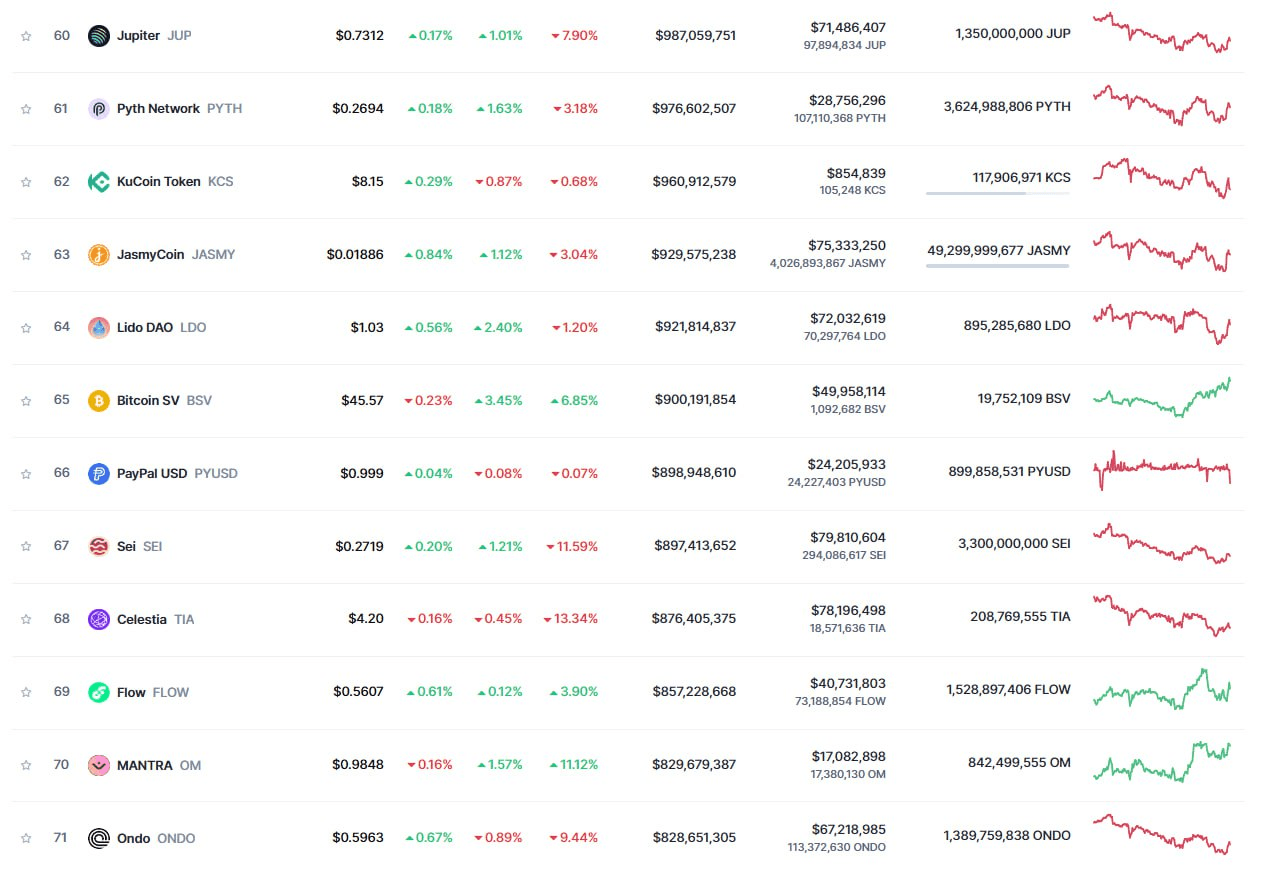Click the Celestia logo icon

click(x=99, y=620)
